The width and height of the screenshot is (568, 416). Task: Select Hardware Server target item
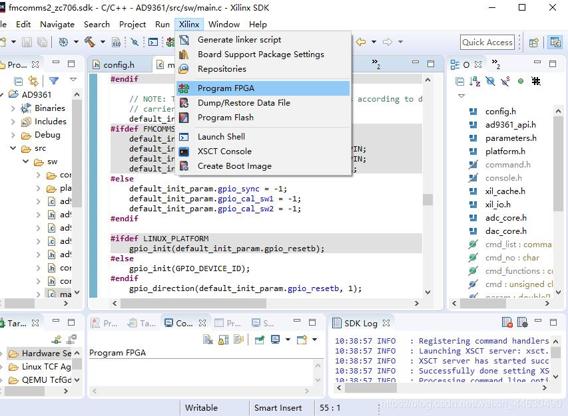click(40, 353)
